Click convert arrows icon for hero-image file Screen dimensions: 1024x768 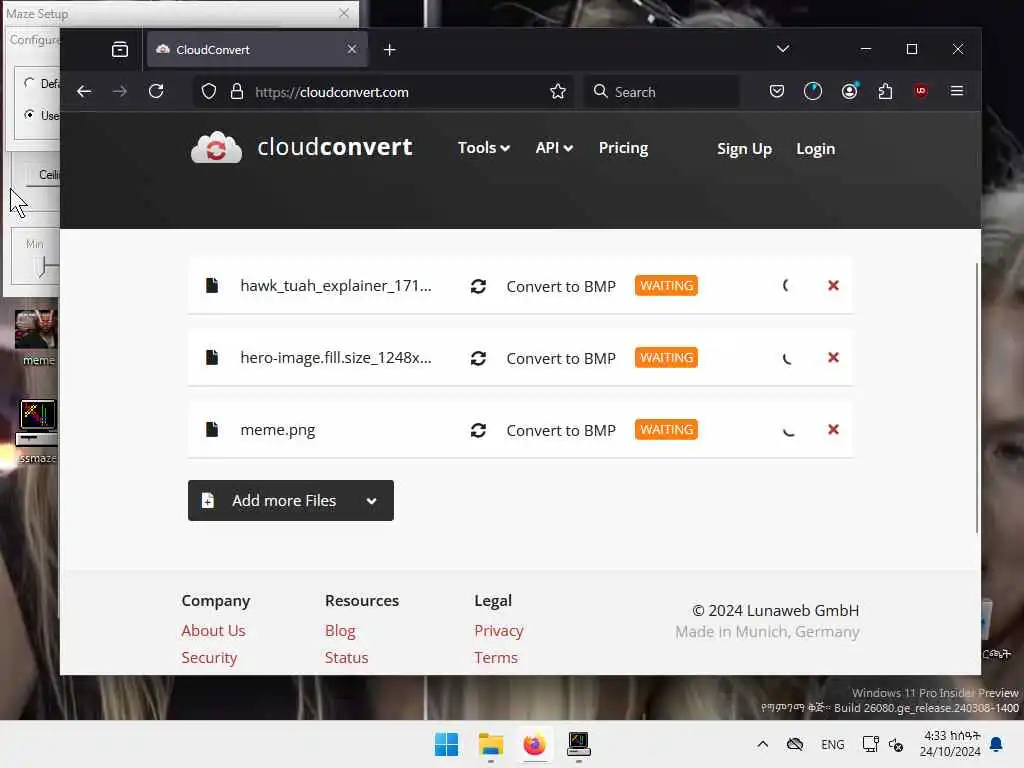478,358
